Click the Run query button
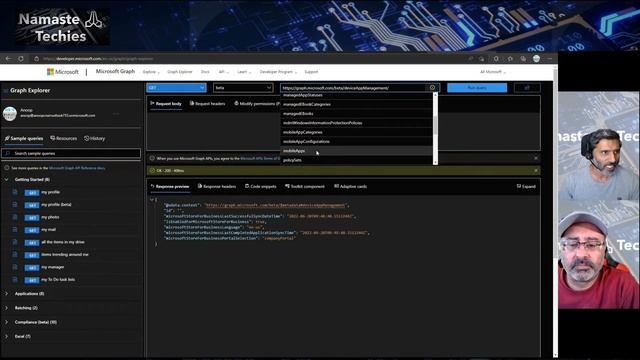 477,88
